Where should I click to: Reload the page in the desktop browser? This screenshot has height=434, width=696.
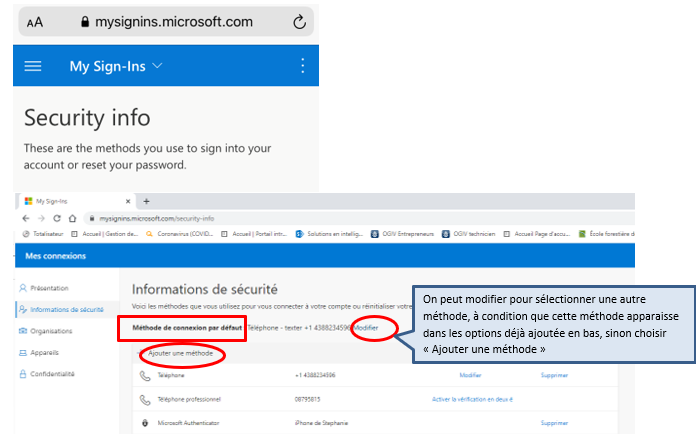click(57, 218)
